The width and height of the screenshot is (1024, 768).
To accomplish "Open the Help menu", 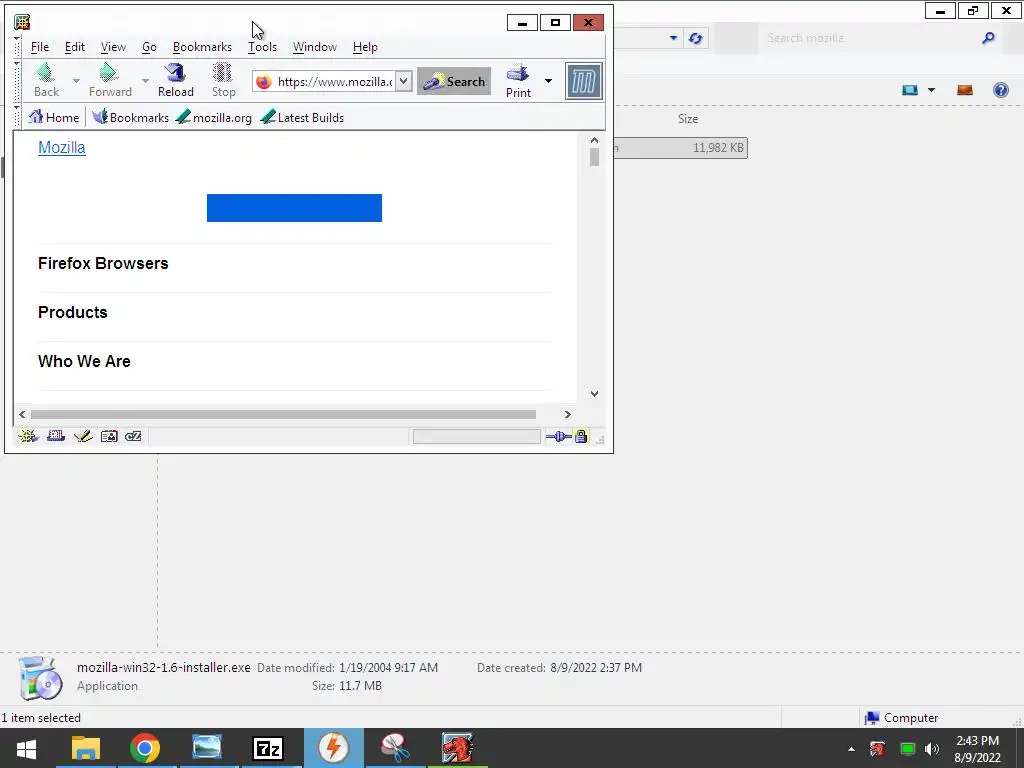I will (365, 47).
